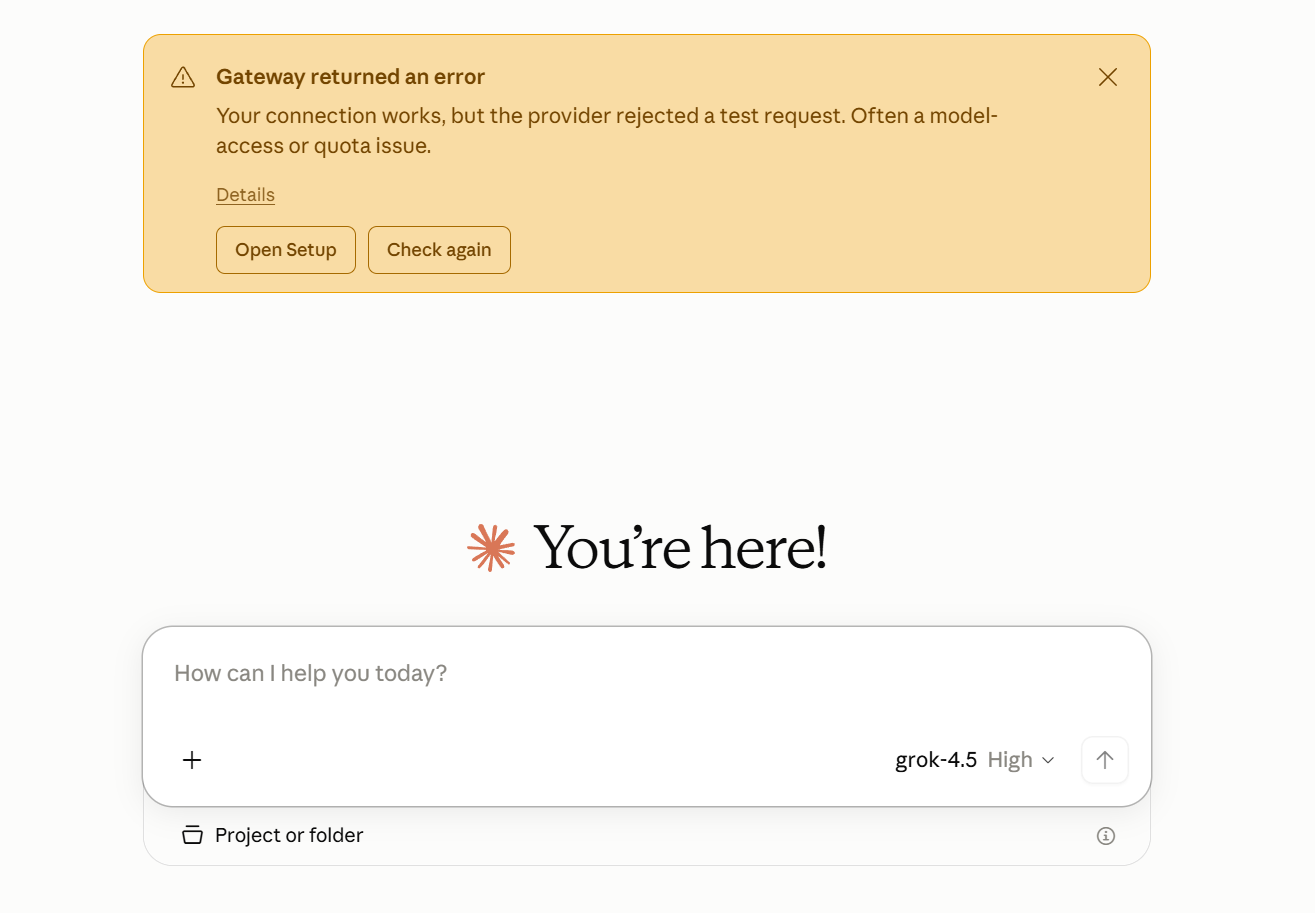Click the warning triangle icon in the banner
Screen dimensions: 1315x913
183,77
